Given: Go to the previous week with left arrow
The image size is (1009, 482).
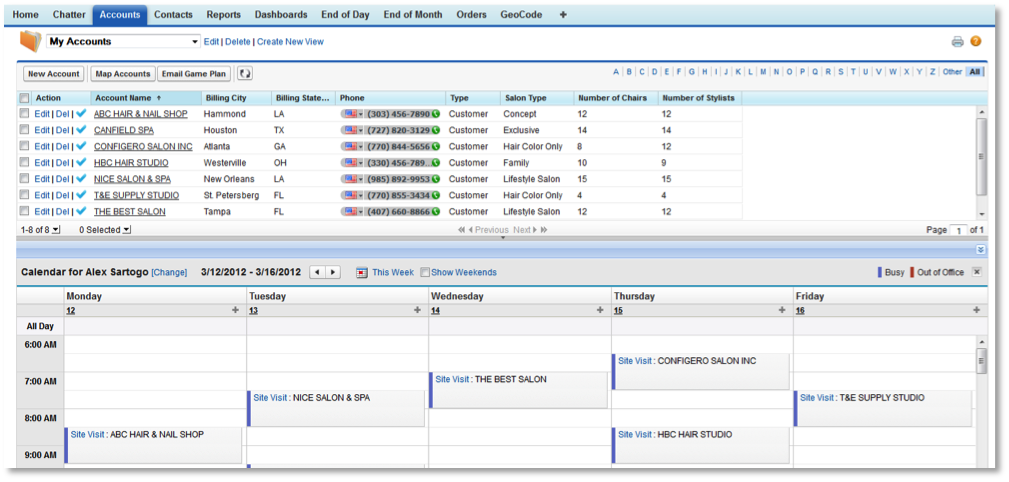Looking at the screenshot, I should 317,272.
